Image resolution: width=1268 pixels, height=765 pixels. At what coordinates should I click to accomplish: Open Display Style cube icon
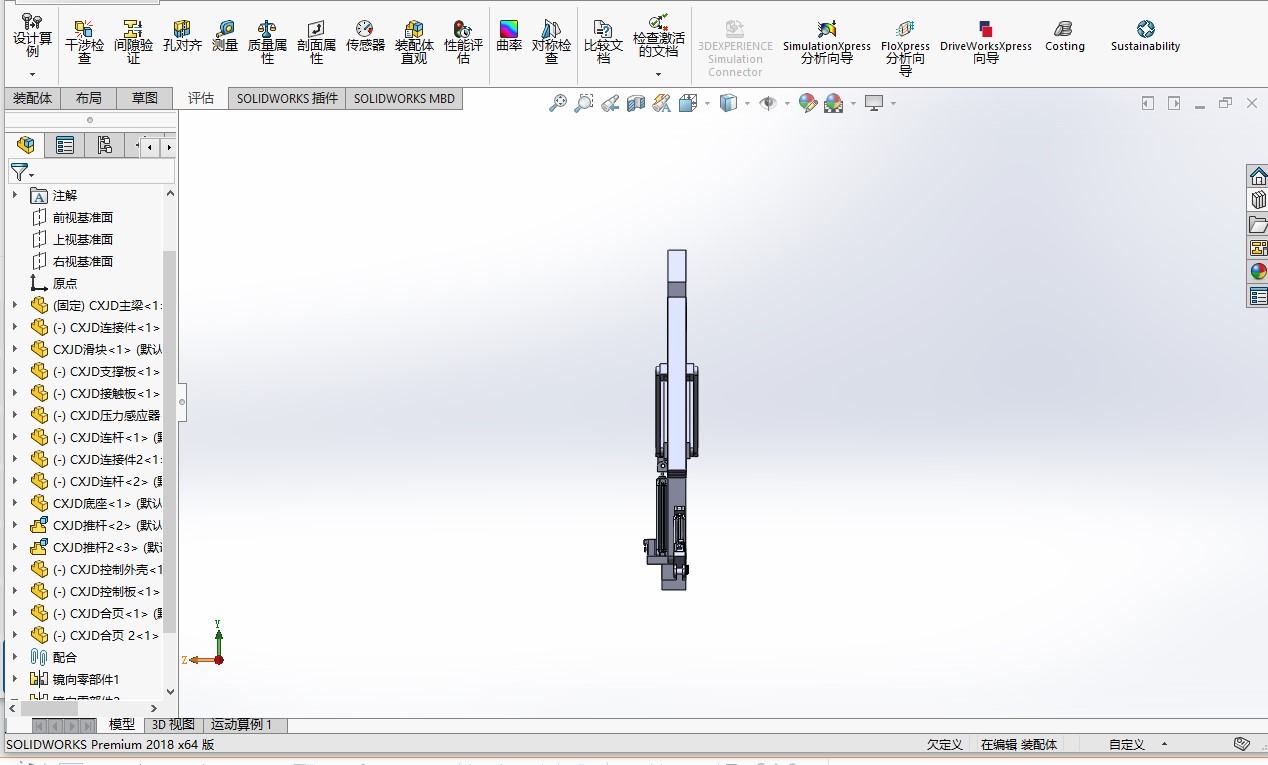click(x=729, y=103)
